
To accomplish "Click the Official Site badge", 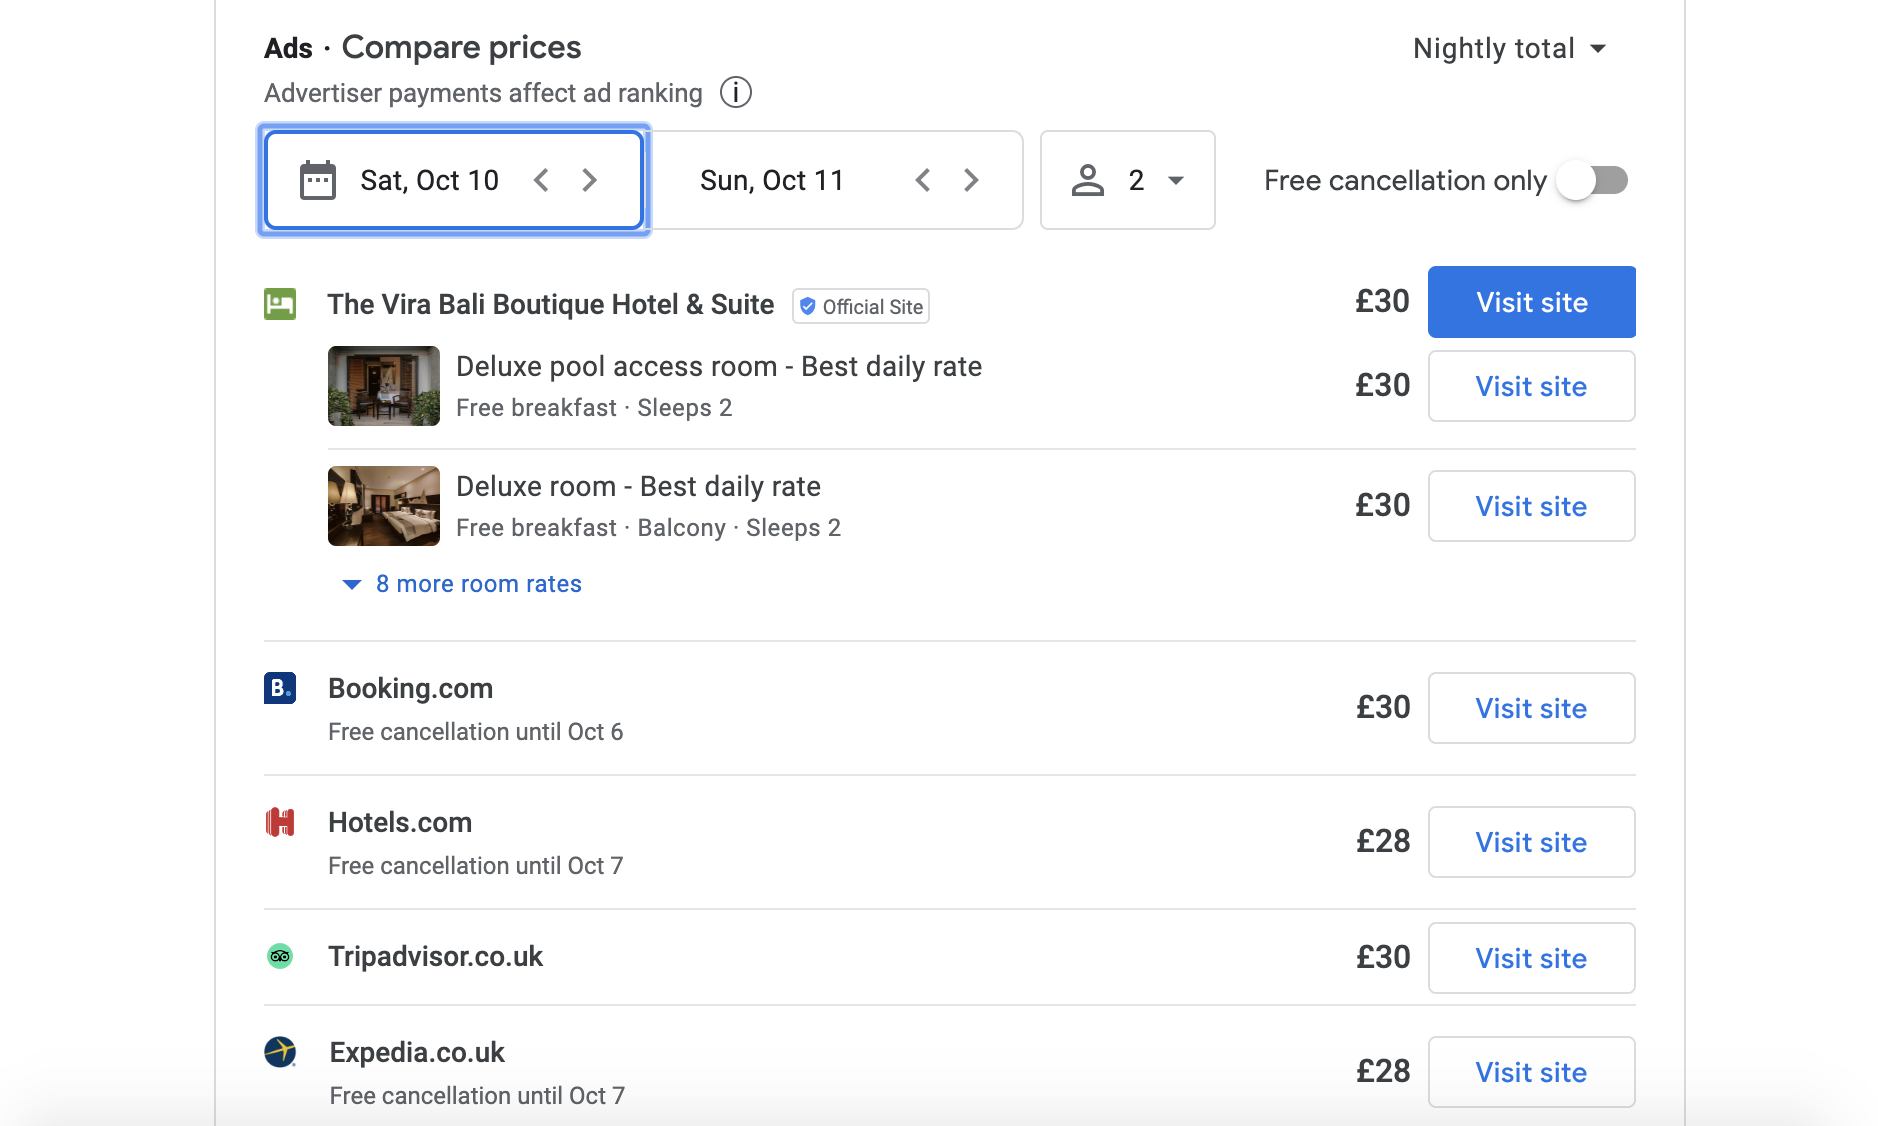I will click(x=861, y=306).
